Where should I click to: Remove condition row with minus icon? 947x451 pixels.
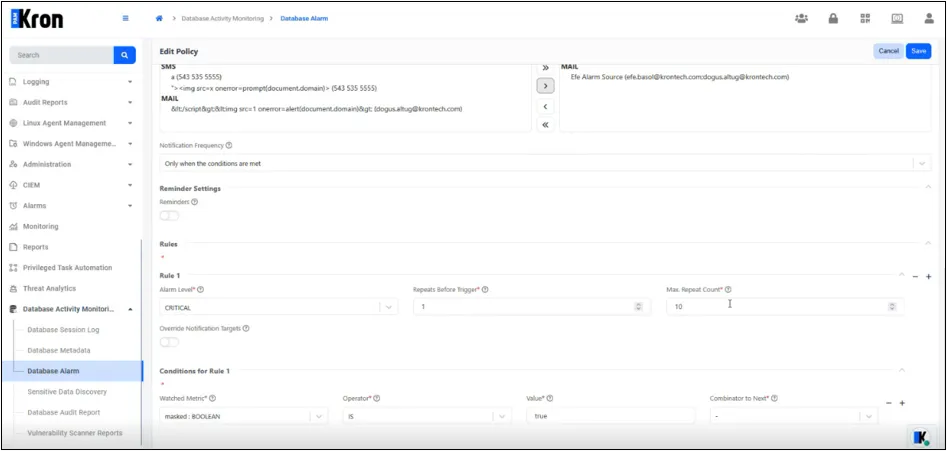[x=888, y=403]
